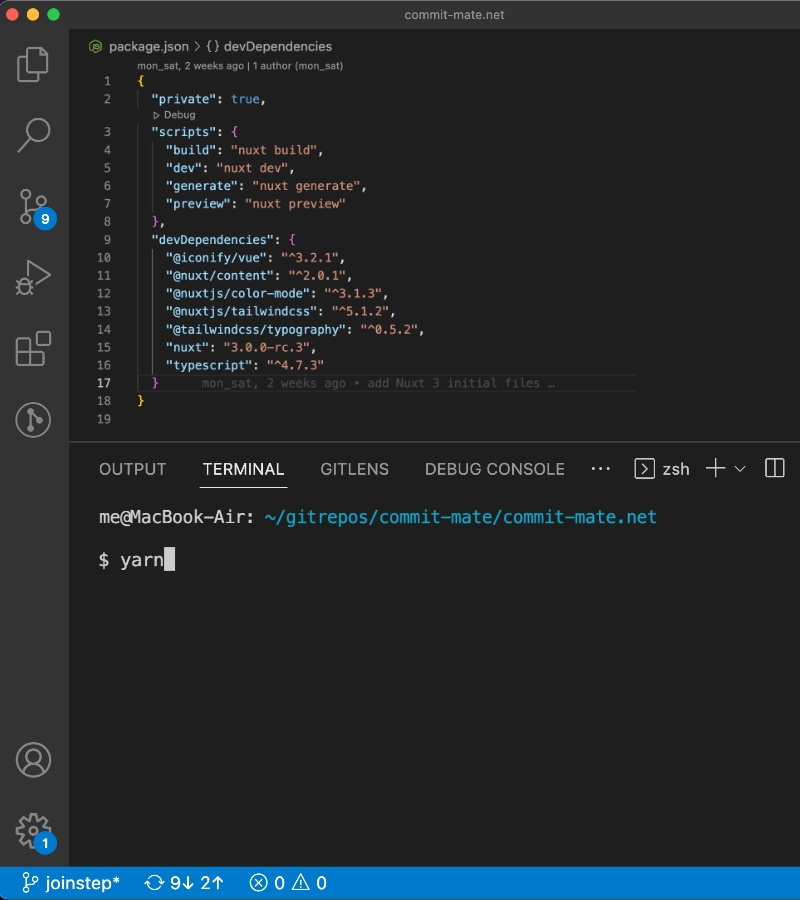Open Run and Debug view
This screenshot has width=800, height=900.
(33, 277)
